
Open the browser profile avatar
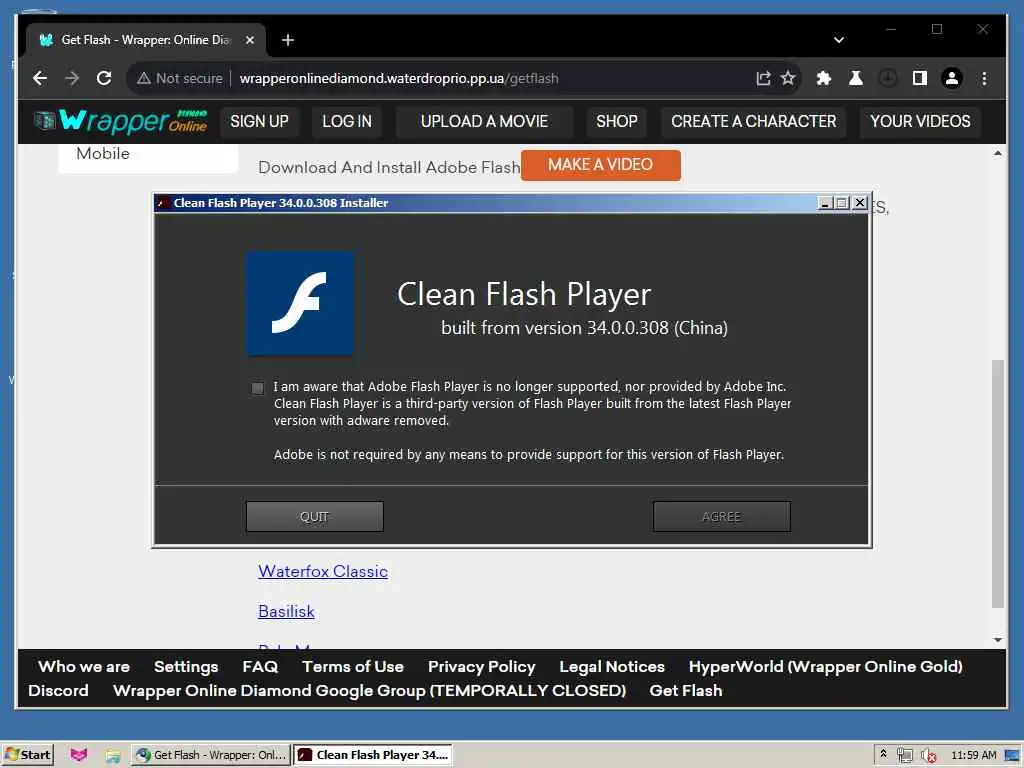(x=952, y=78)
